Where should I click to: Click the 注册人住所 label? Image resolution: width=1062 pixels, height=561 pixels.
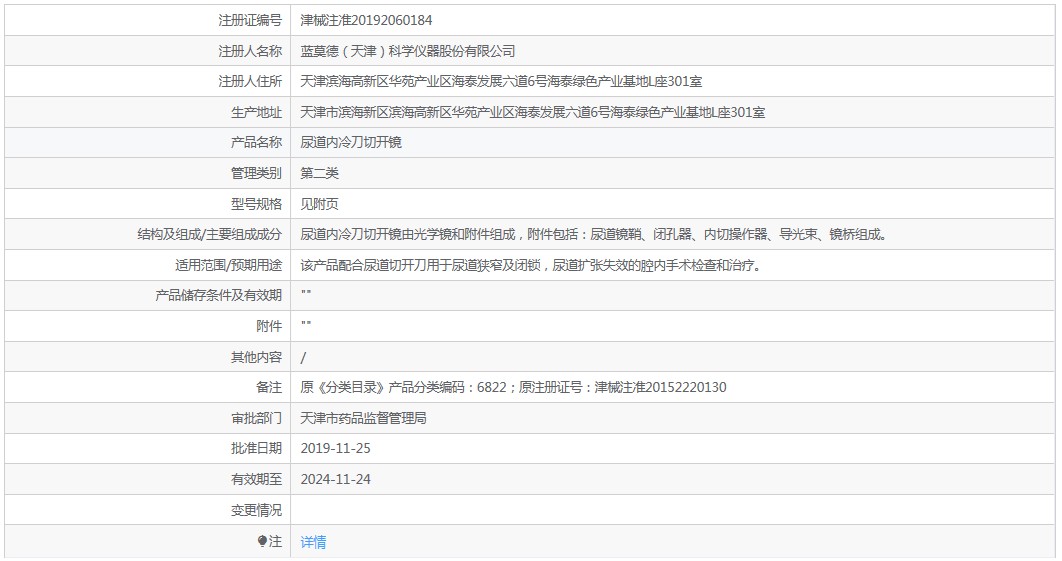[x=250, y=81]
